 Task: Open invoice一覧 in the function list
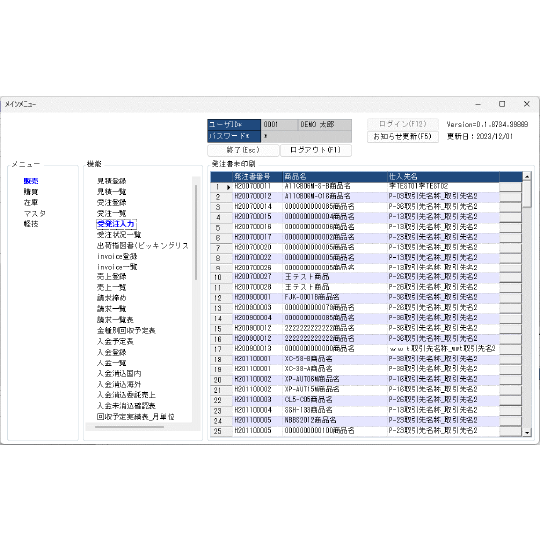(x=117, y=267)
